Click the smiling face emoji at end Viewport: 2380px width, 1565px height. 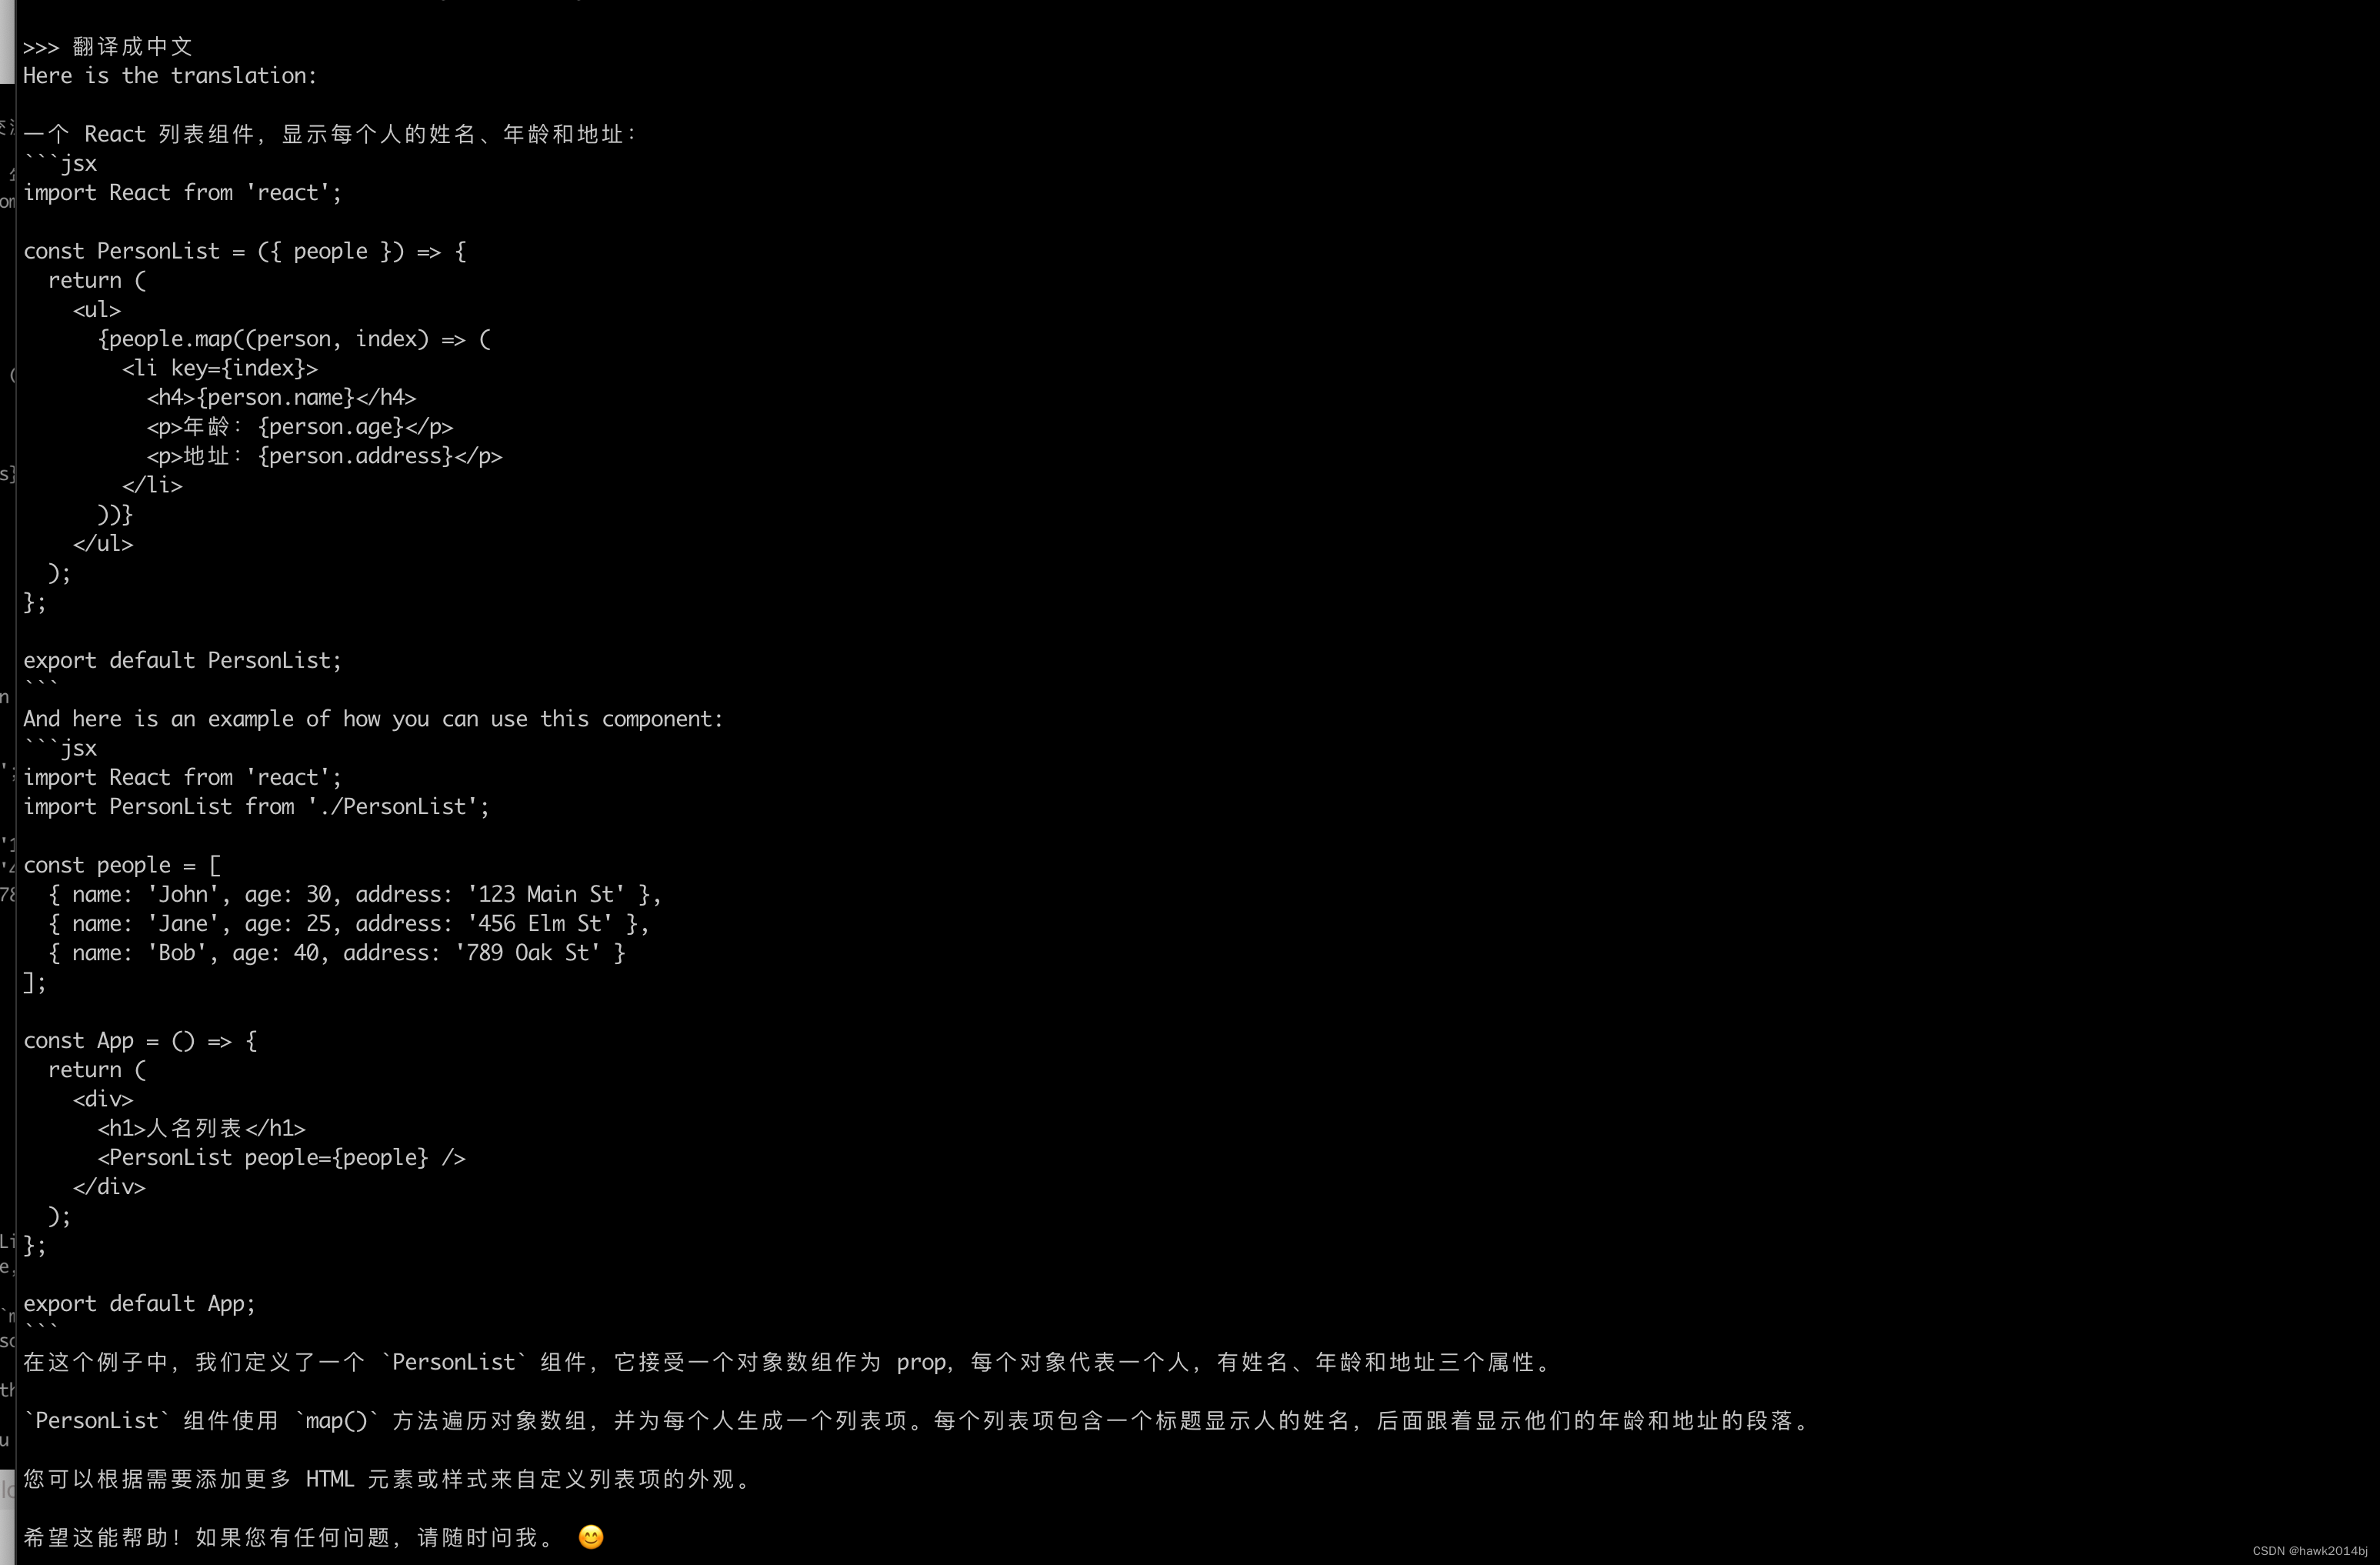(591, 1537)
